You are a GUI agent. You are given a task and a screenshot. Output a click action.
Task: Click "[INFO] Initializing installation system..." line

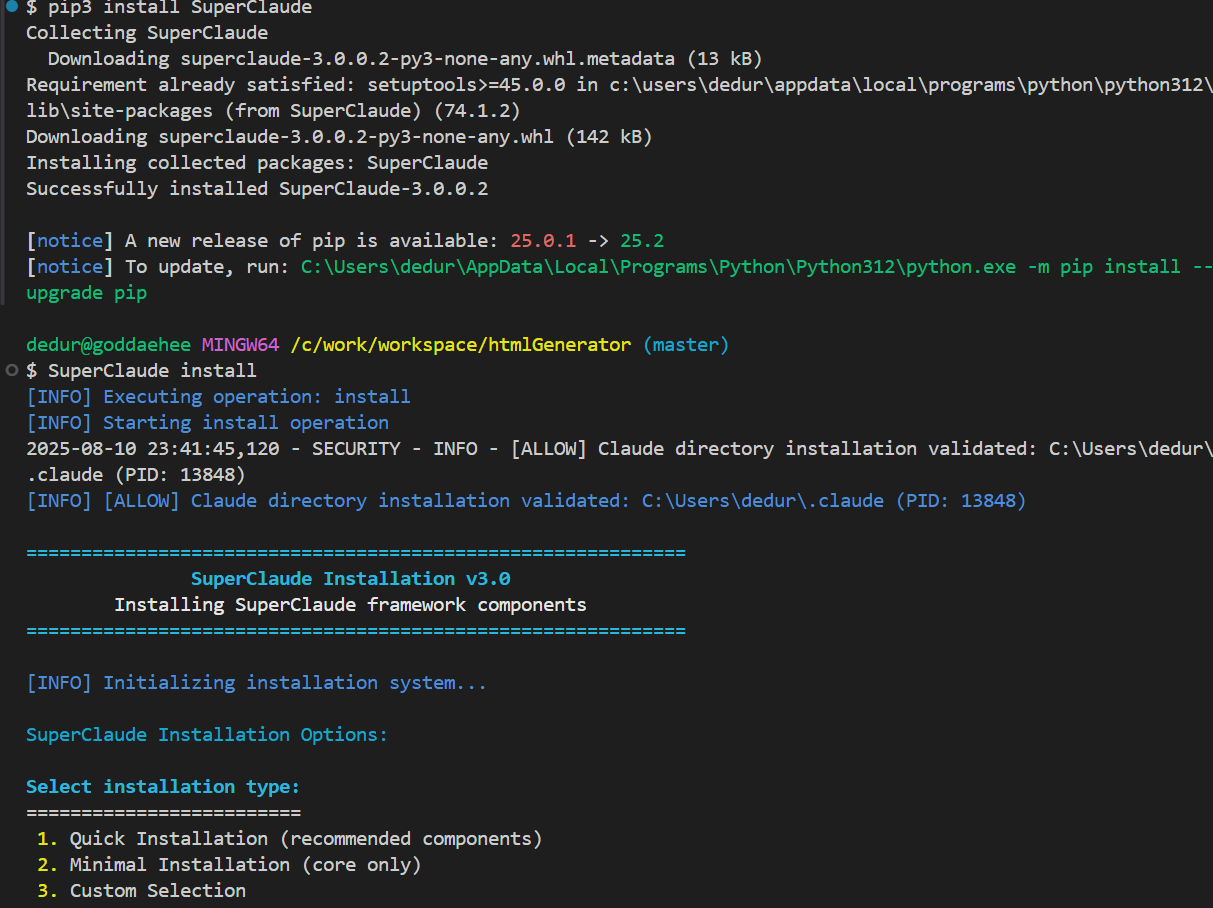point(257,683)
